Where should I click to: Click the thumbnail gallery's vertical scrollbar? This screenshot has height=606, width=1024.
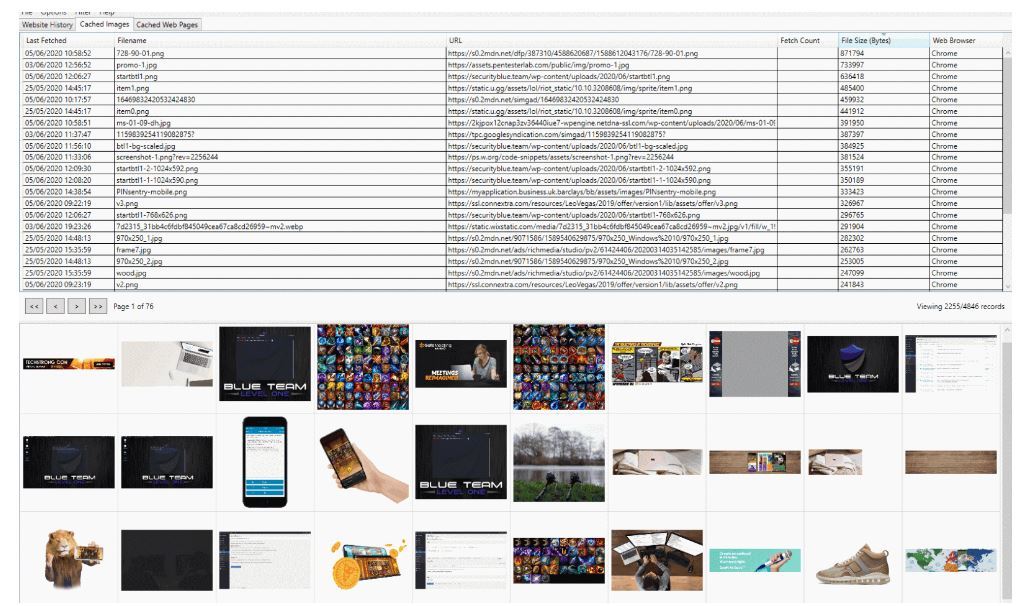(x=1006, y=464)
